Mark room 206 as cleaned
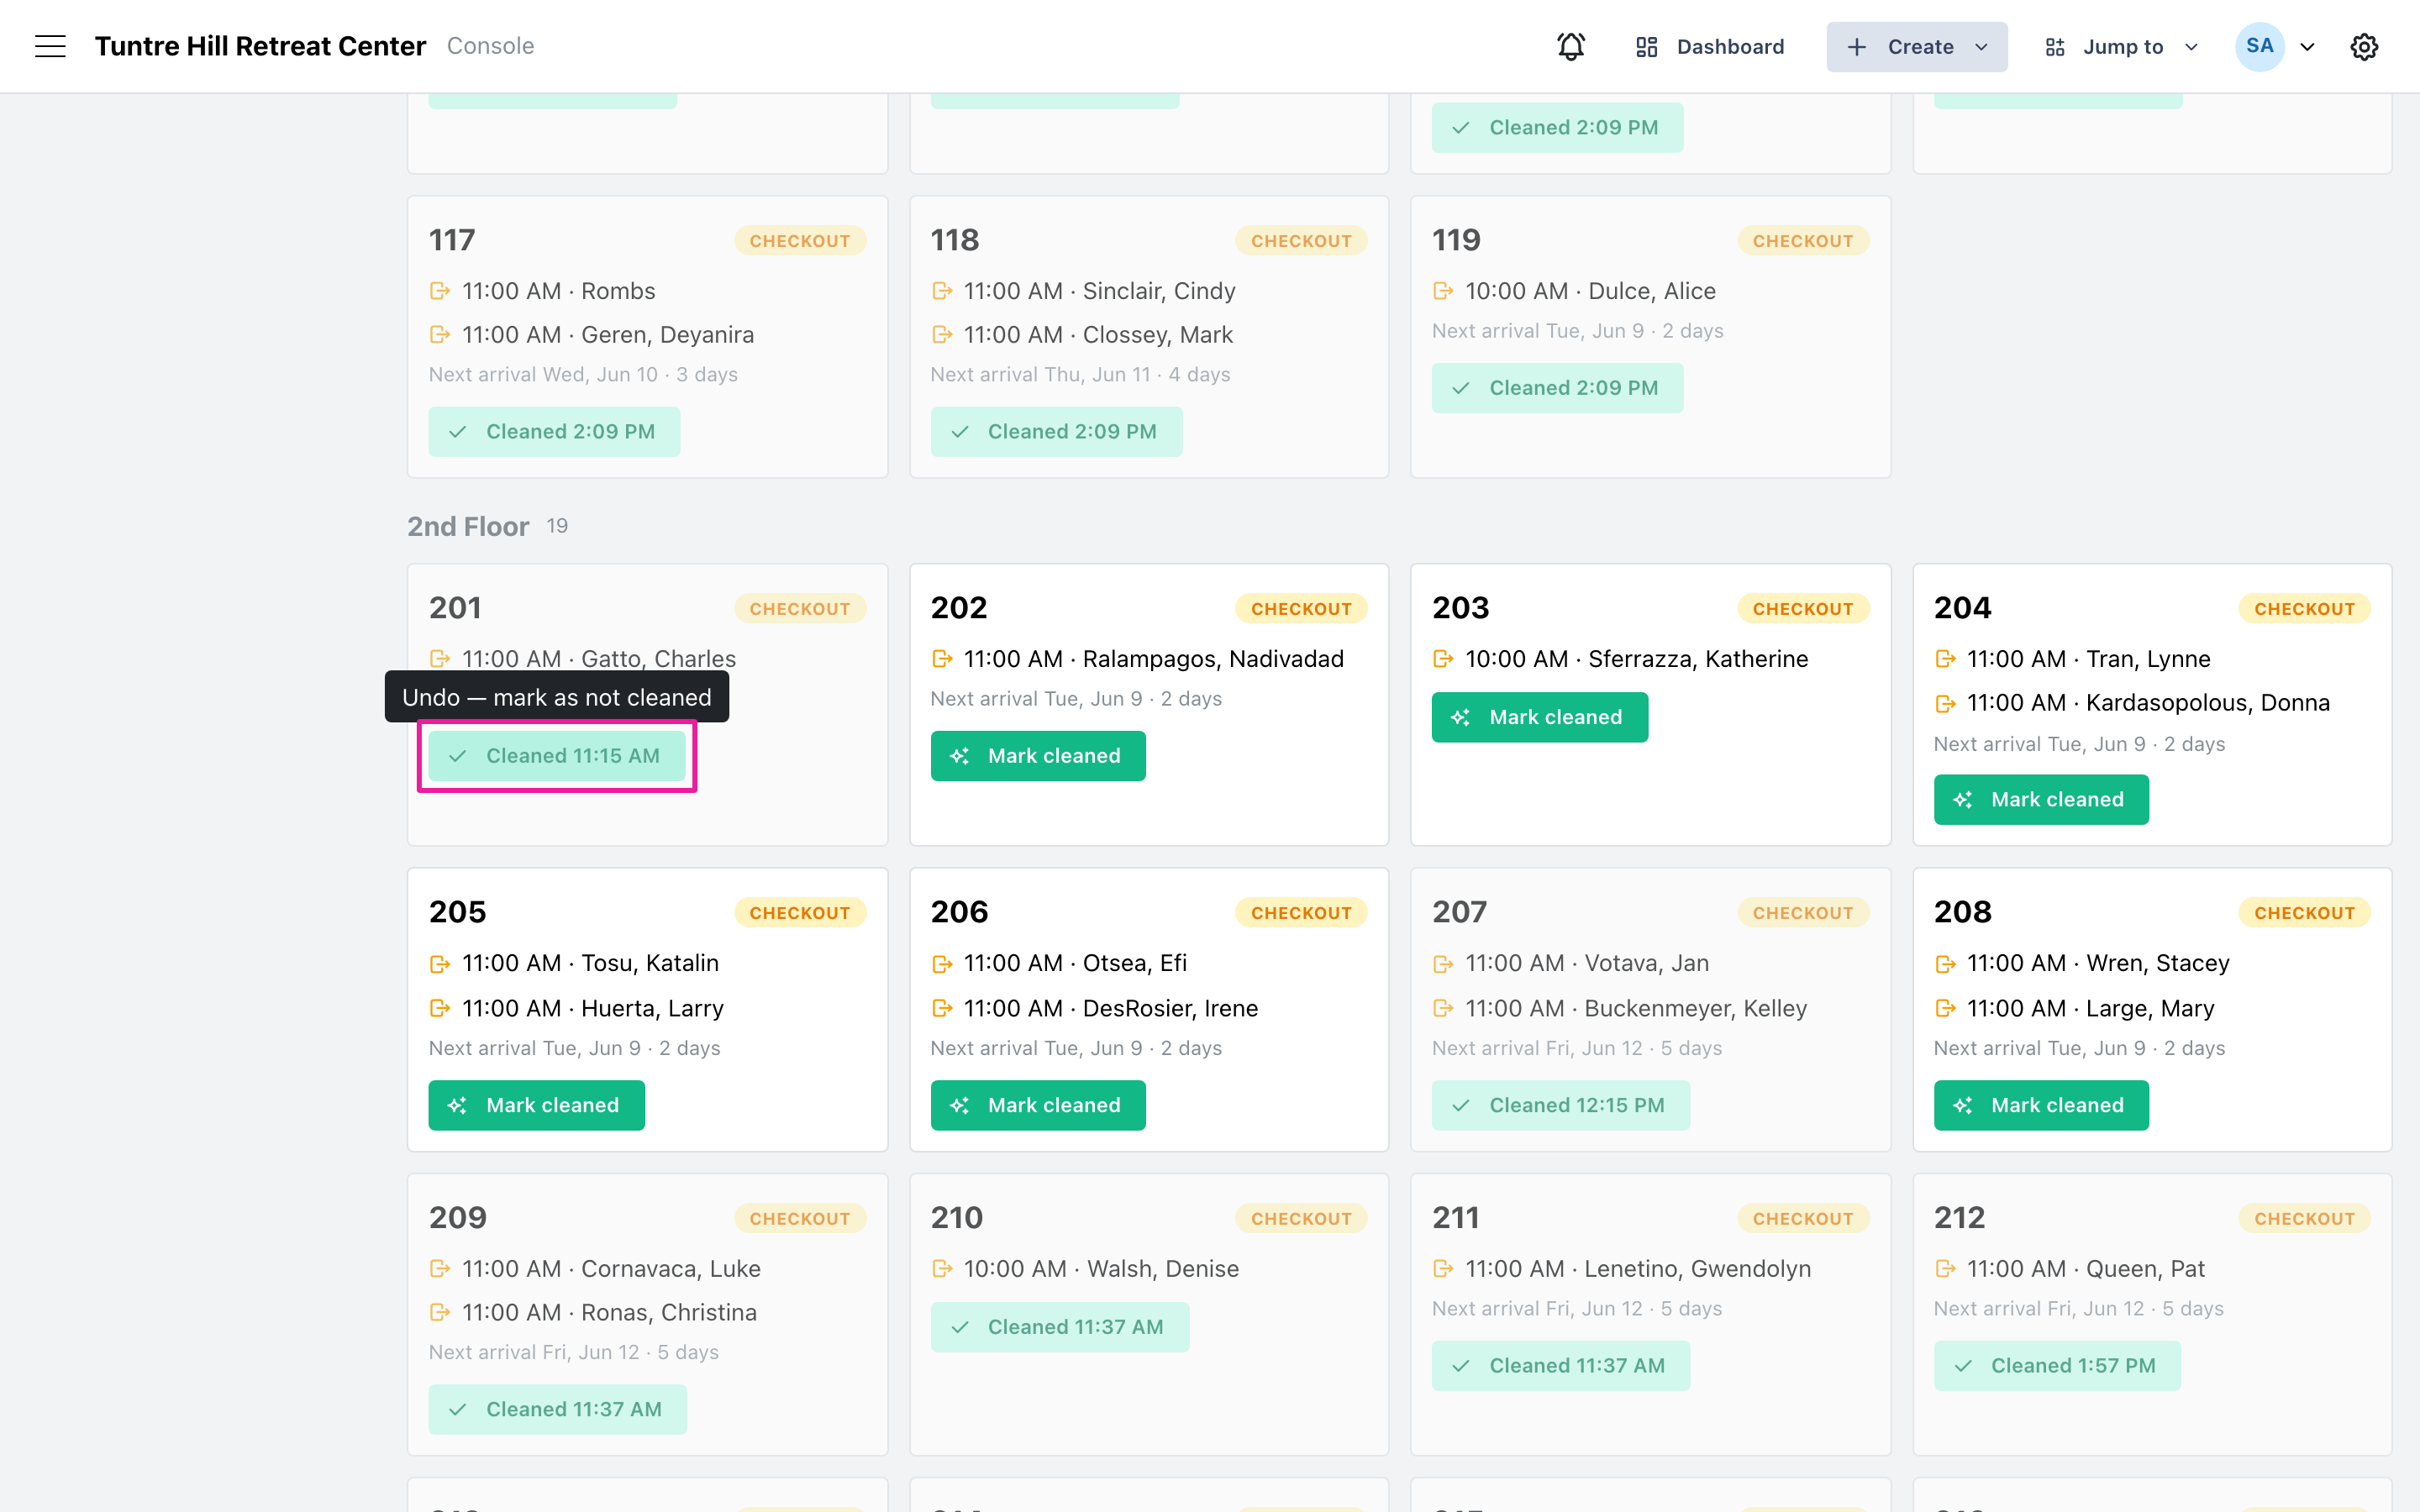Screen dimensions: 2420x1512 point(1038,1105)
